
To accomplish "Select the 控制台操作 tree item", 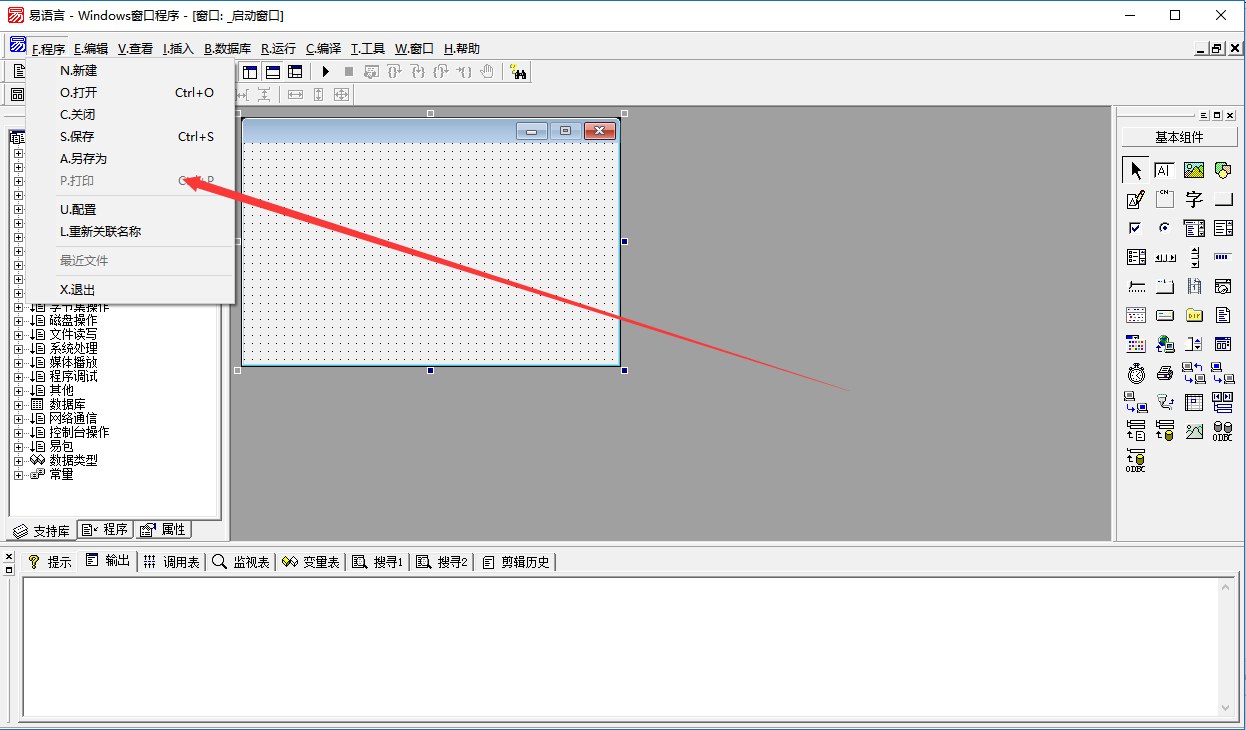I will (x=79, y=433).
